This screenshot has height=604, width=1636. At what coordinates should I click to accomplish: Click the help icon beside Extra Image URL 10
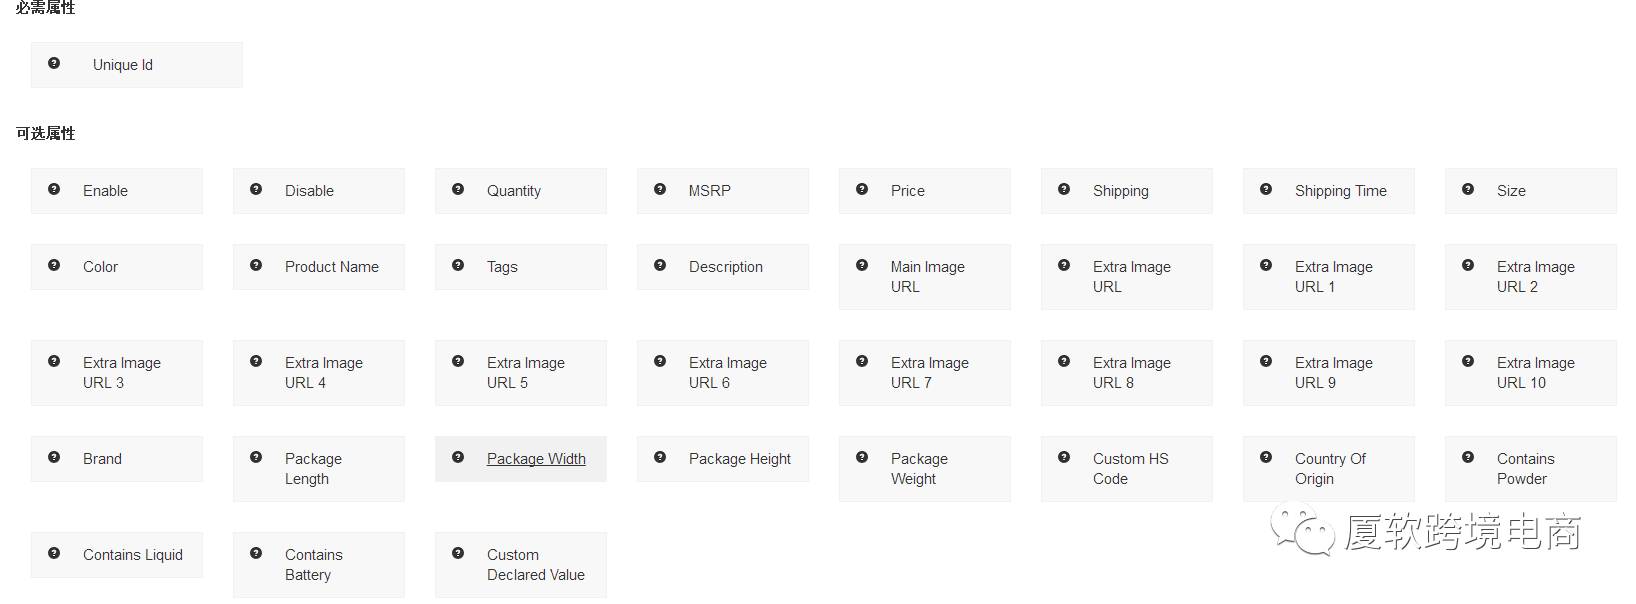tap(1468, 361)
